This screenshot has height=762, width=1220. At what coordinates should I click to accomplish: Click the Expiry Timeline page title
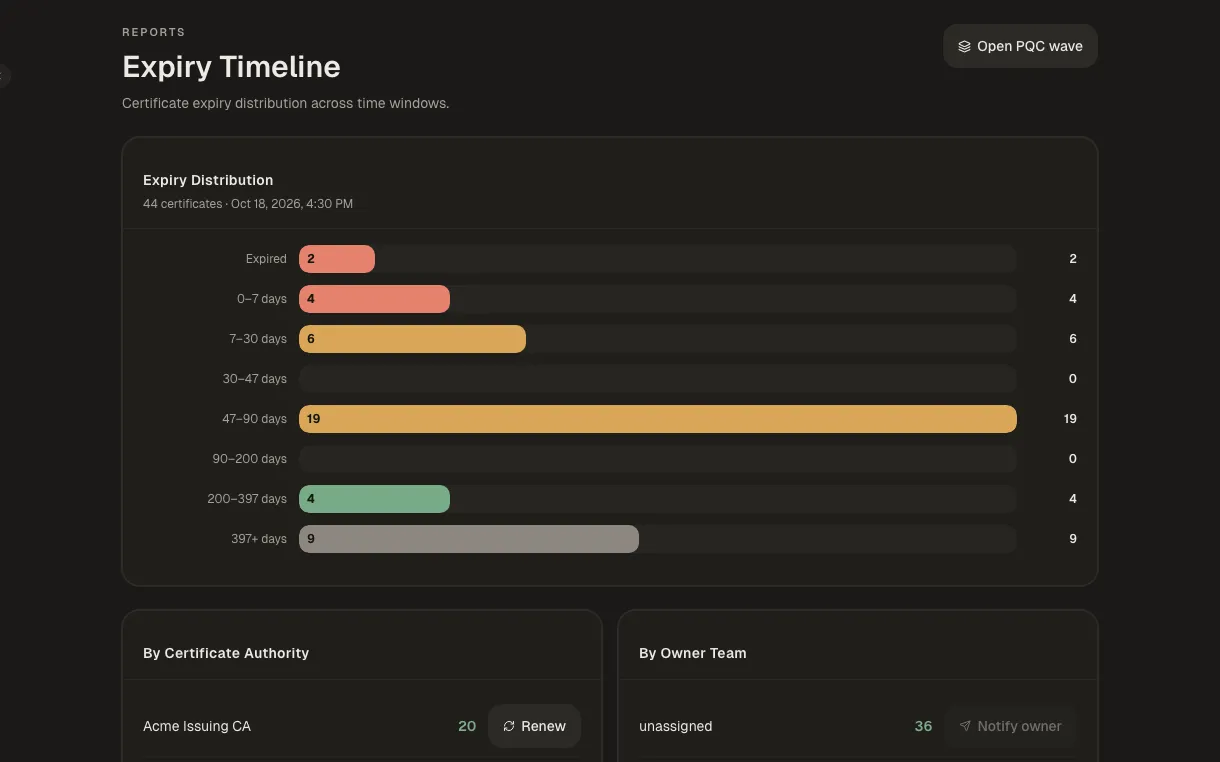pyautogui.click(x=231, y=67)
